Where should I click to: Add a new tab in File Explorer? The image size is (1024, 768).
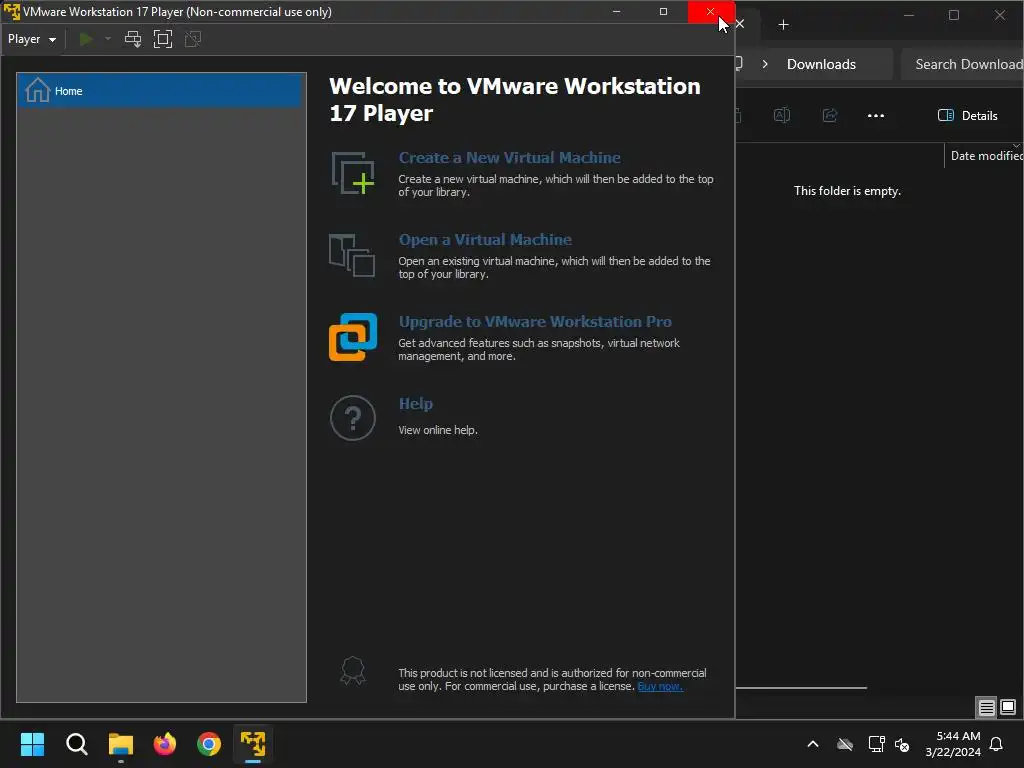tap(784, 25)
